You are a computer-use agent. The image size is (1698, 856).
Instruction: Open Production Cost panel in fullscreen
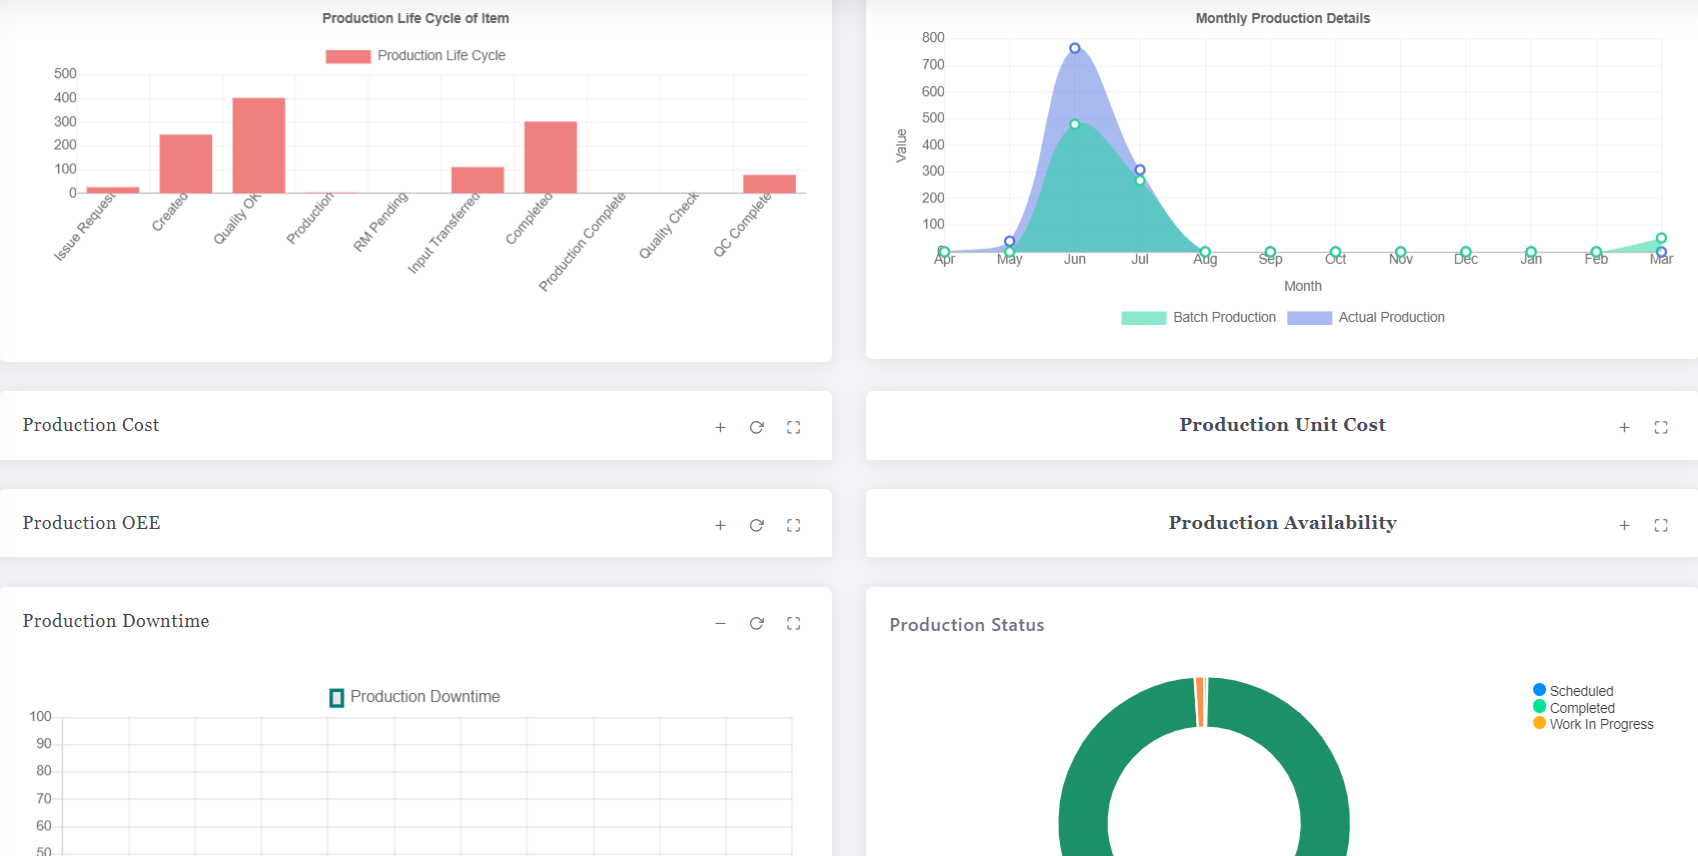coord(794,427)
